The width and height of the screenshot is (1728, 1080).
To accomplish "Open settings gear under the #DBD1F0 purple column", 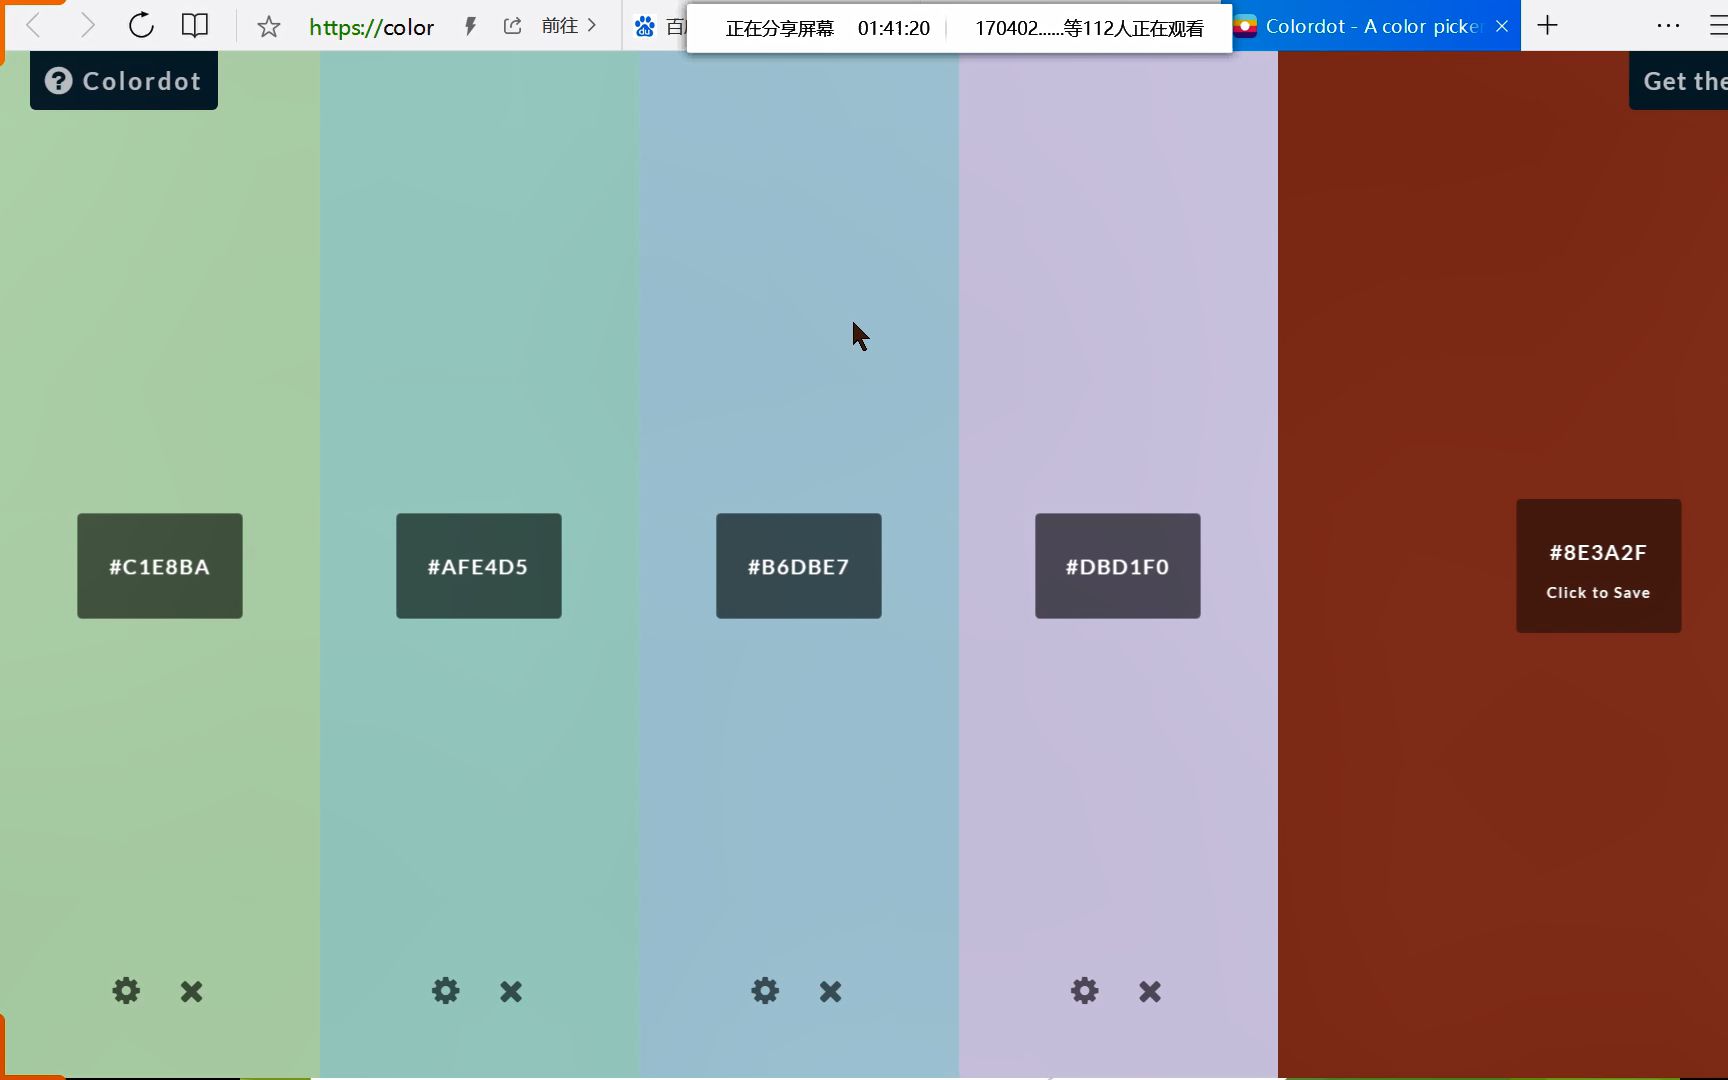I will pyautogui.click(x=1084, y=991).
